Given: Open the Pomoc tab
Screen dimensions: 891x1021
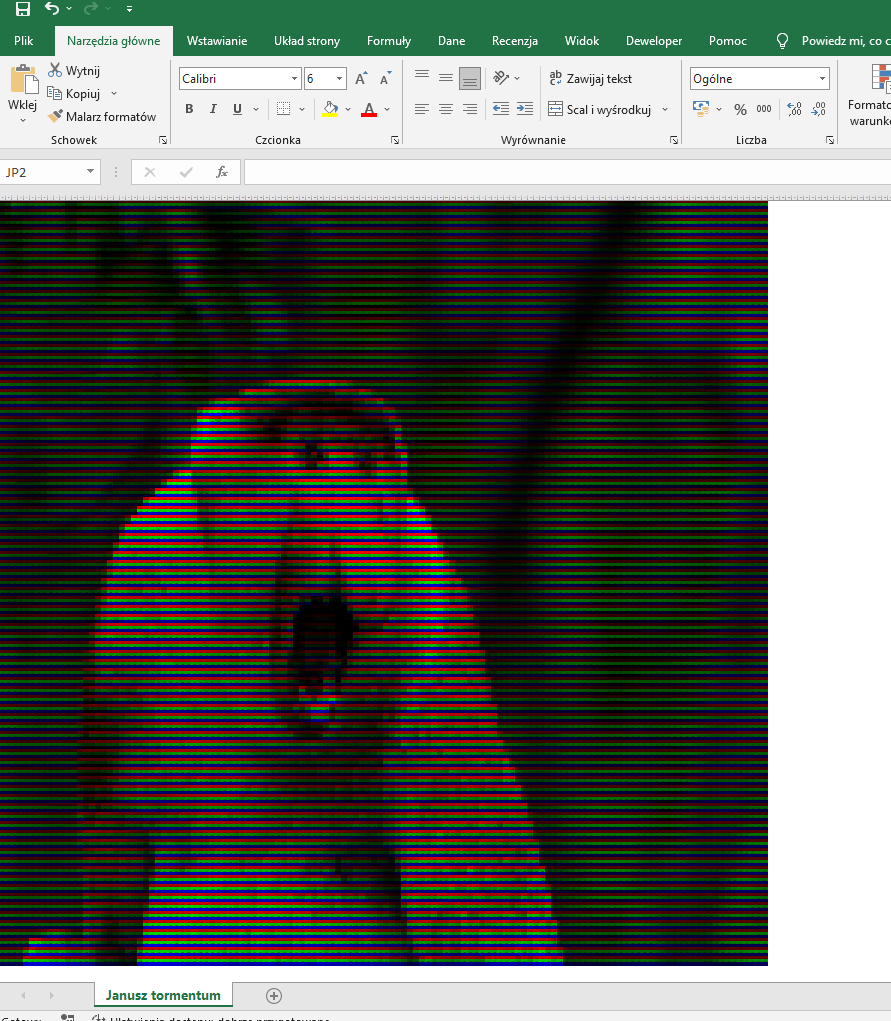Looking at the screenshot, I should [x=728, y=40].
